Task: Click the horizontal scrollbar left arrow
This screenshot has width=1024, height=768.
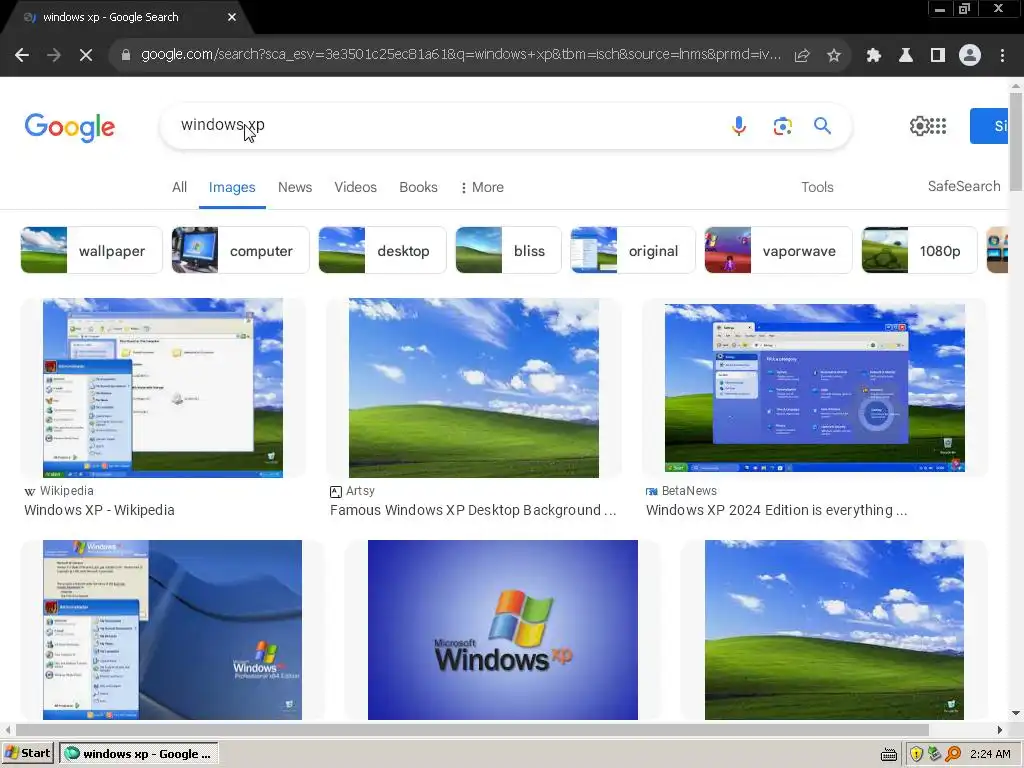Action: click(x=8, y=729)
